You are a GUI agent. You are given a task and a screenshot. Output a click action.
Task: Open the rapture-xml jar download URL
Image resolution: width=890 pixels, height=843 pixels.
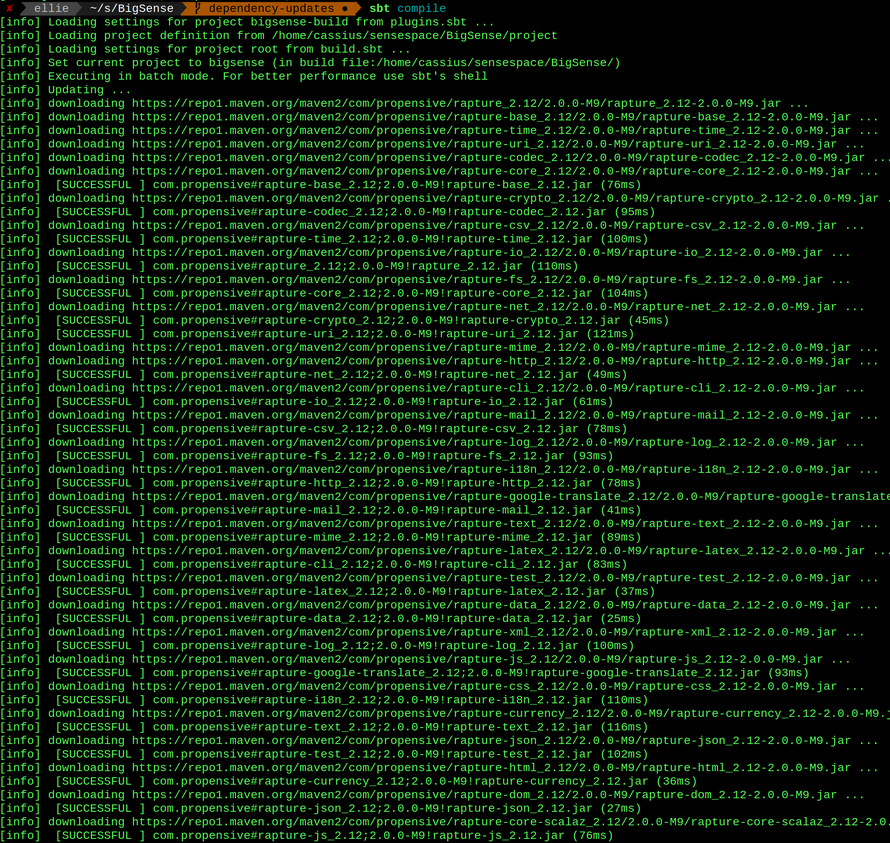pos(484,632)
